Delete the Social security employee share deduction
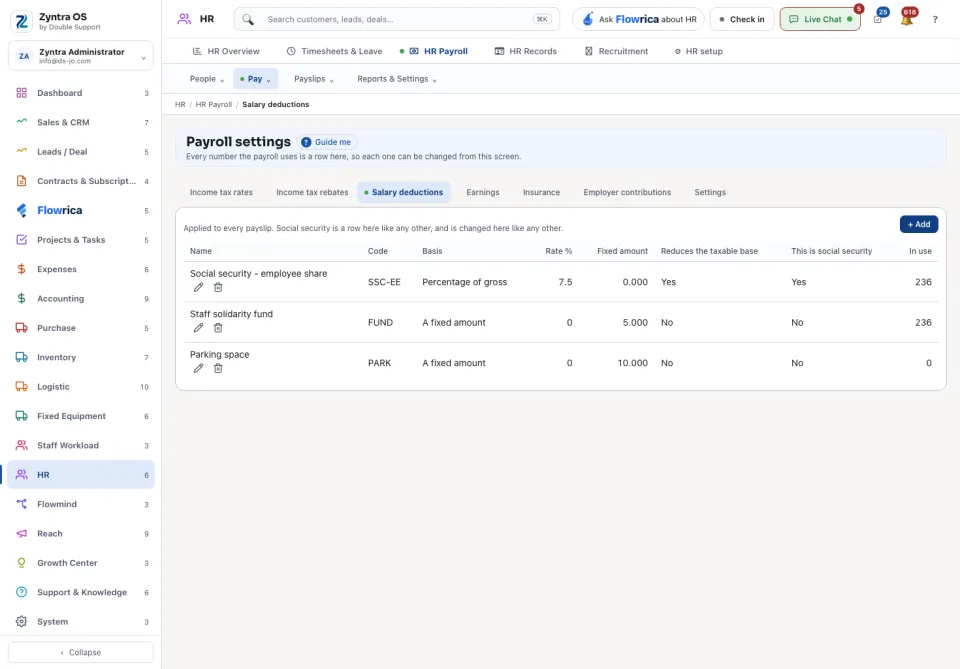The width and height of the screenshot is (960, 669). [218, 287]
